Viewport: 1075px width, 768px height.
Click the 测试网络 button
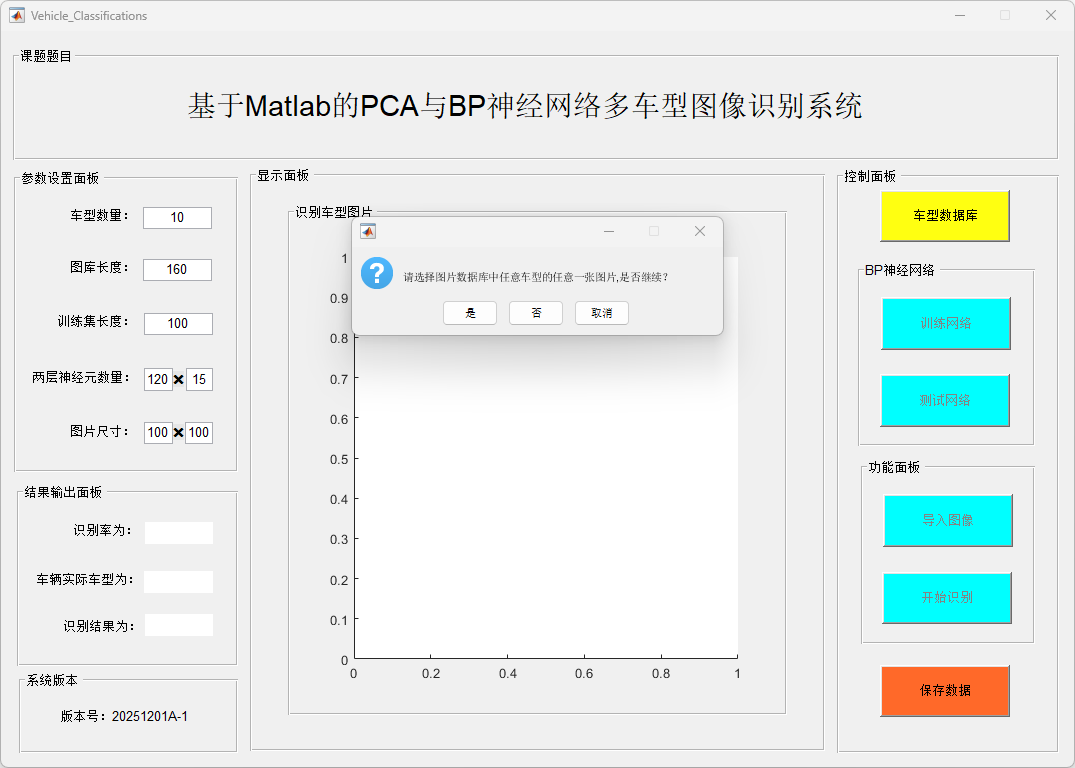[x=945, y=400]
